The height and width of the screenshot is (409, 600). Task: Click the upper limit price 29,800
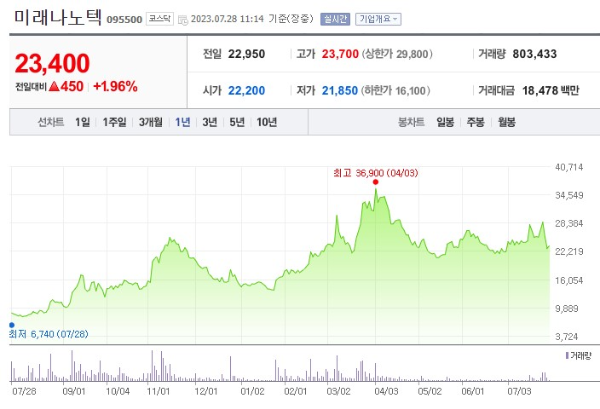(x=412, y=54)
